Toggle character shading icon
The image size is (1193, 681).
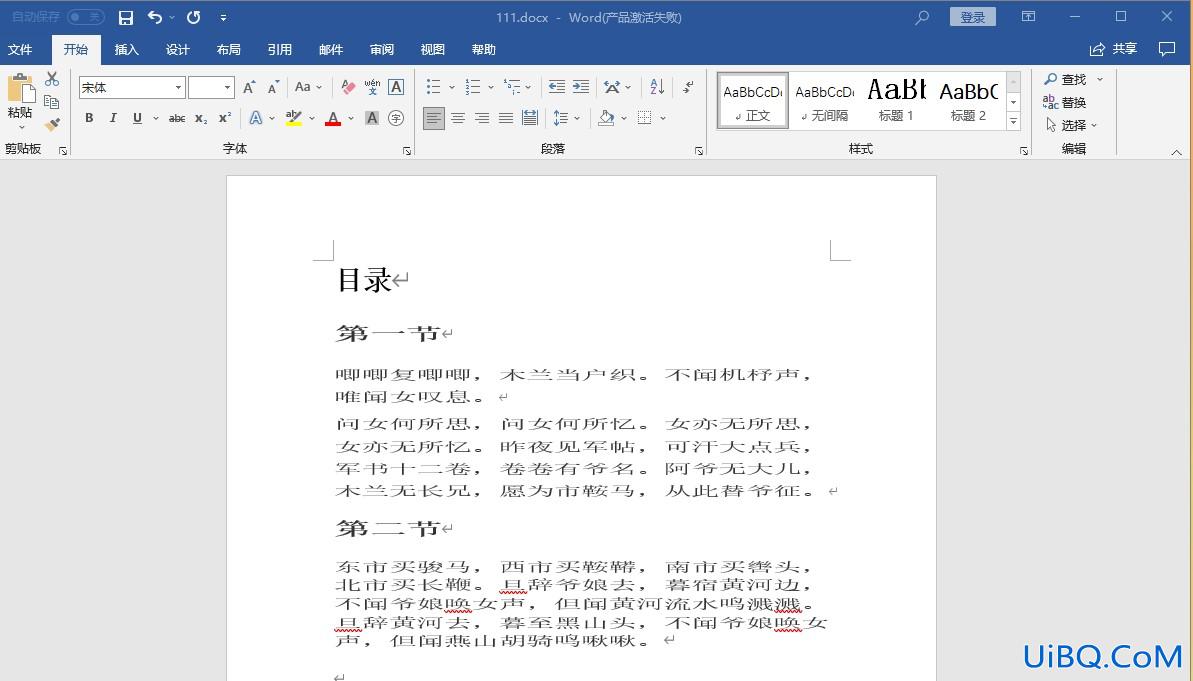pos(371,118)
